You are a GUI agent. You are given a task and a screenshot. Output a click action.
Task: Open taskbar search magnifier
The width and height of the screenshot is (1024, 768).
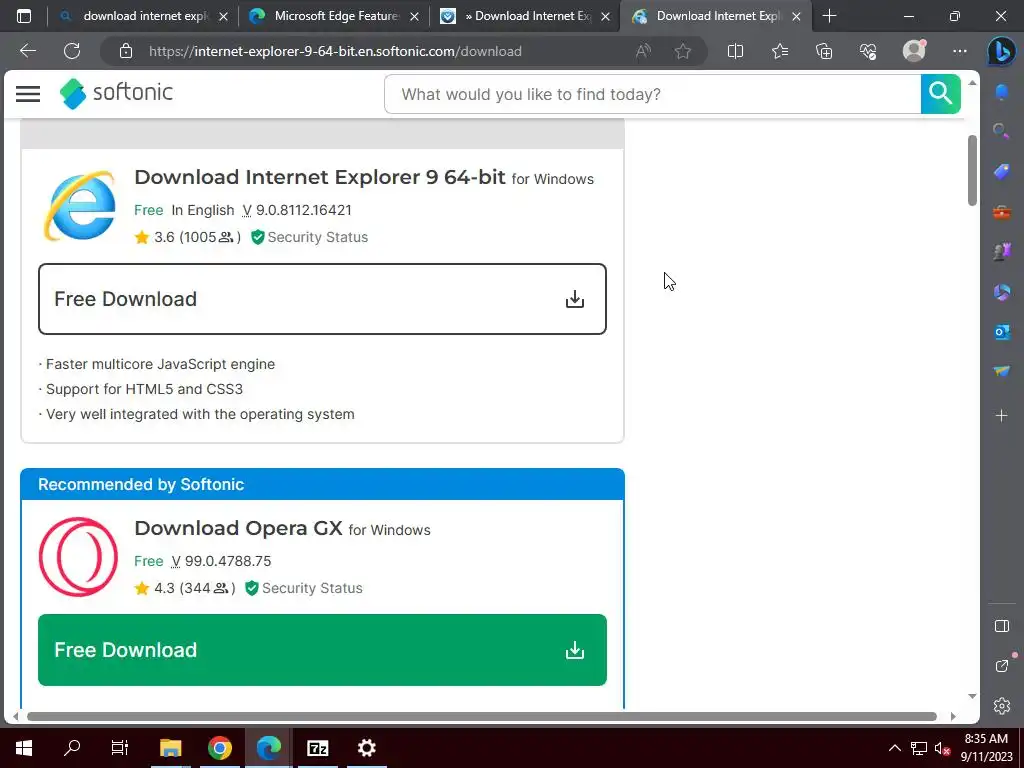(72, 748)
